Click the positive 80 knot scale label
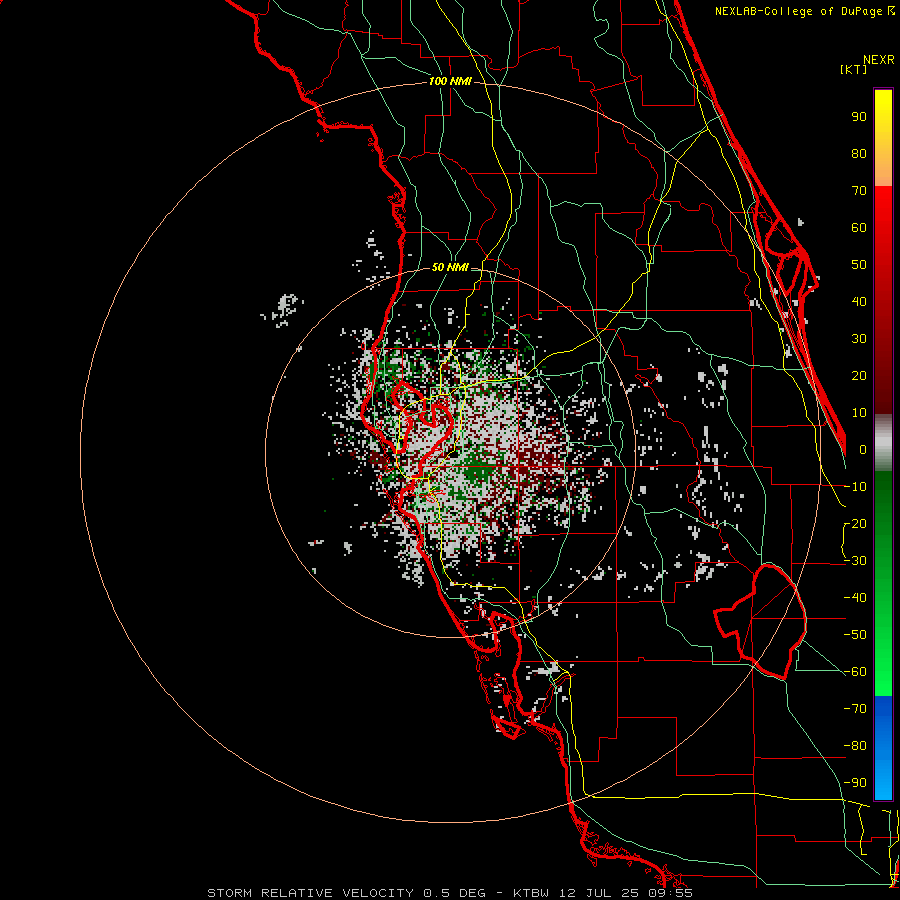 click(859, 154)
